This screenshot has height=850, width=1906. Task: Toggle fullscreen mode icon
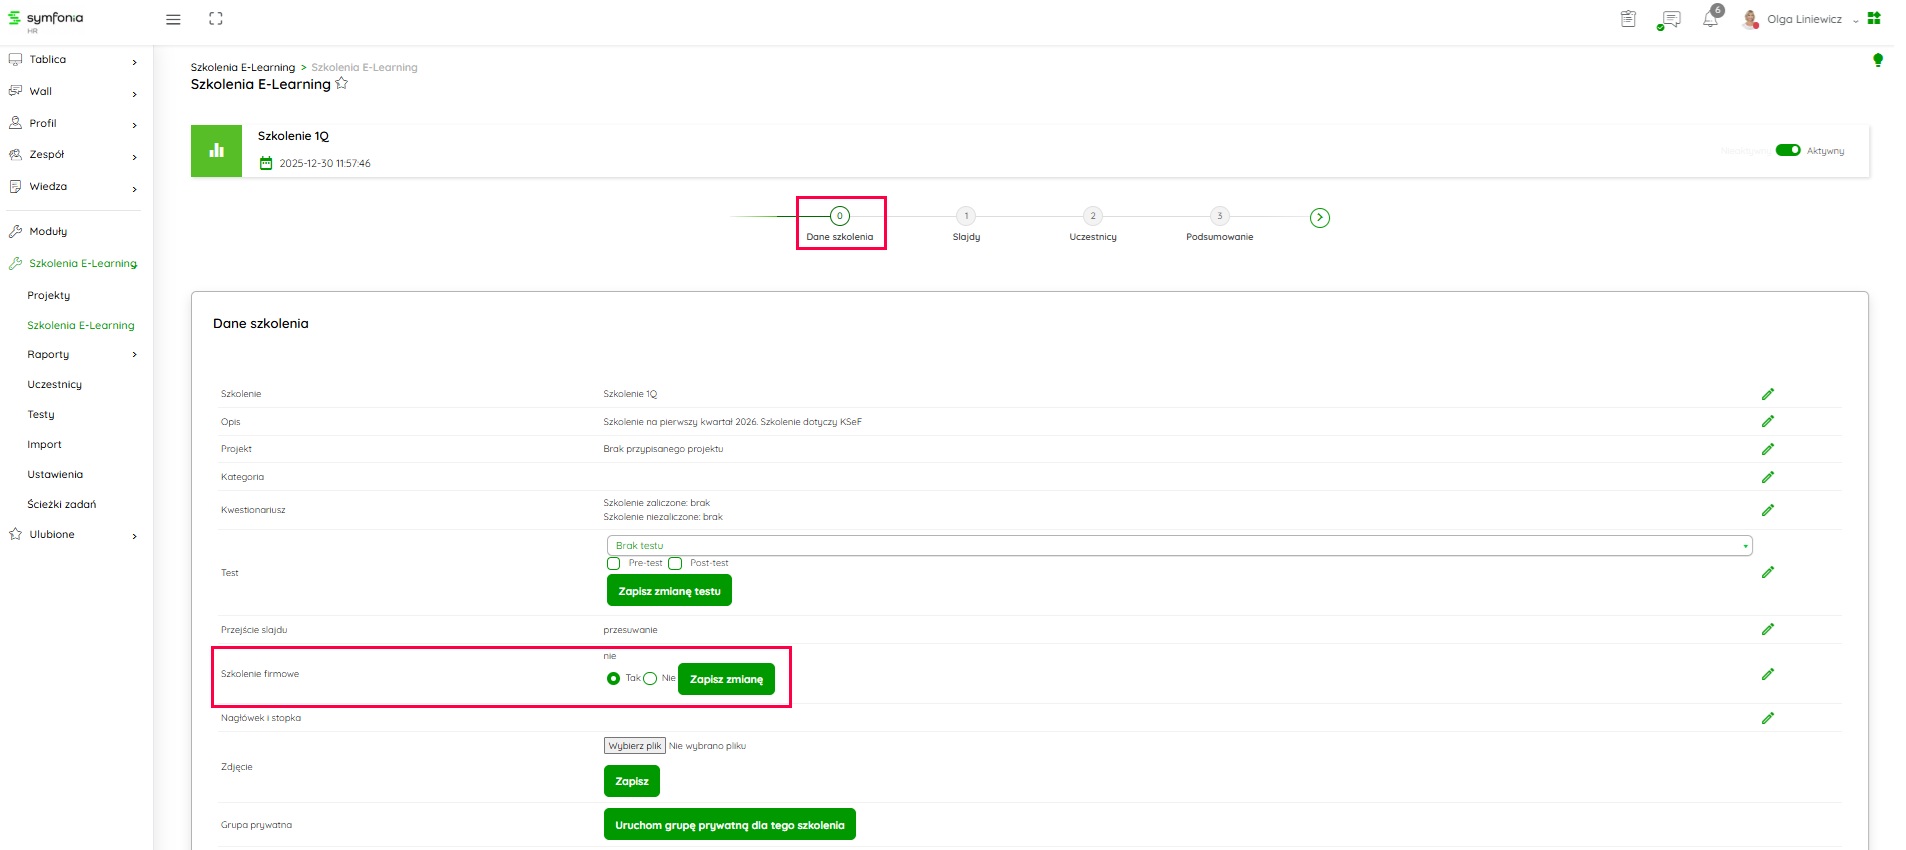click(215, 19)
